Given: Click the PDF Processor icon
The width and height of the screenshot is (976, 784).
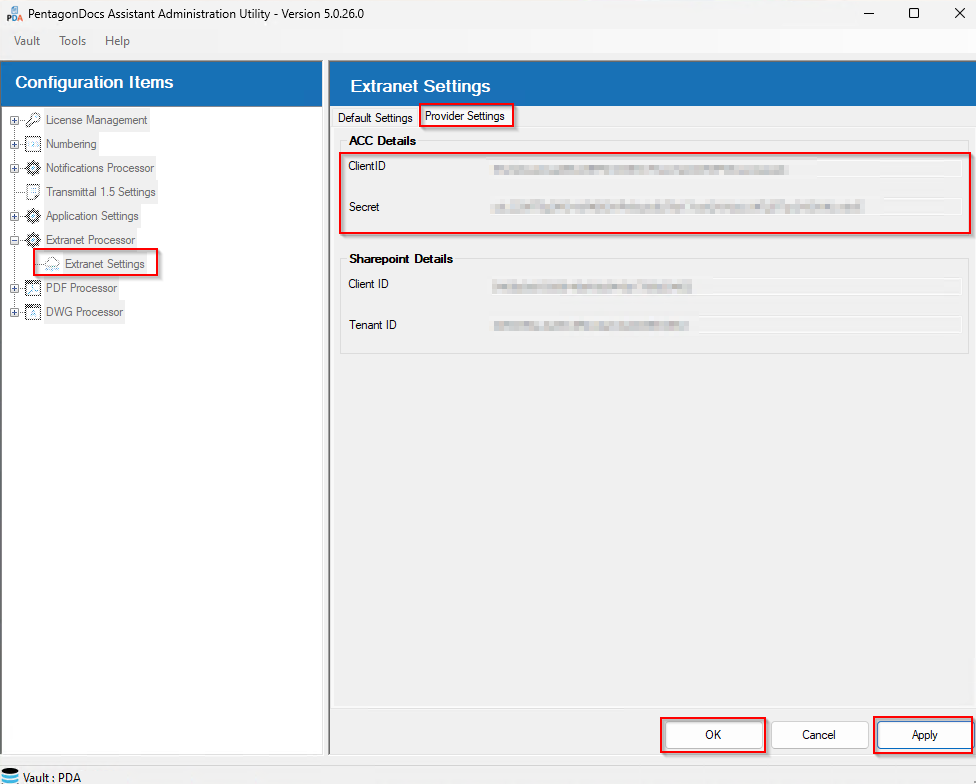Looking at the screenshot, I should (x=33, y=288).
